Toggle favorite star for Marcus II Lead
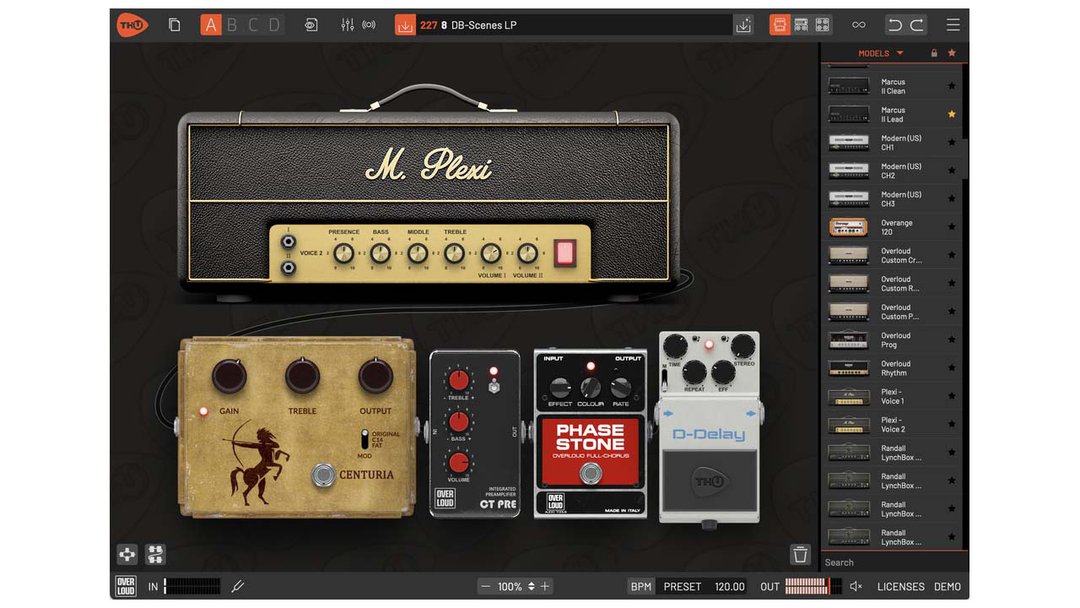The width and height of the screenshot is (1080, 608). (x=951, y=115)
